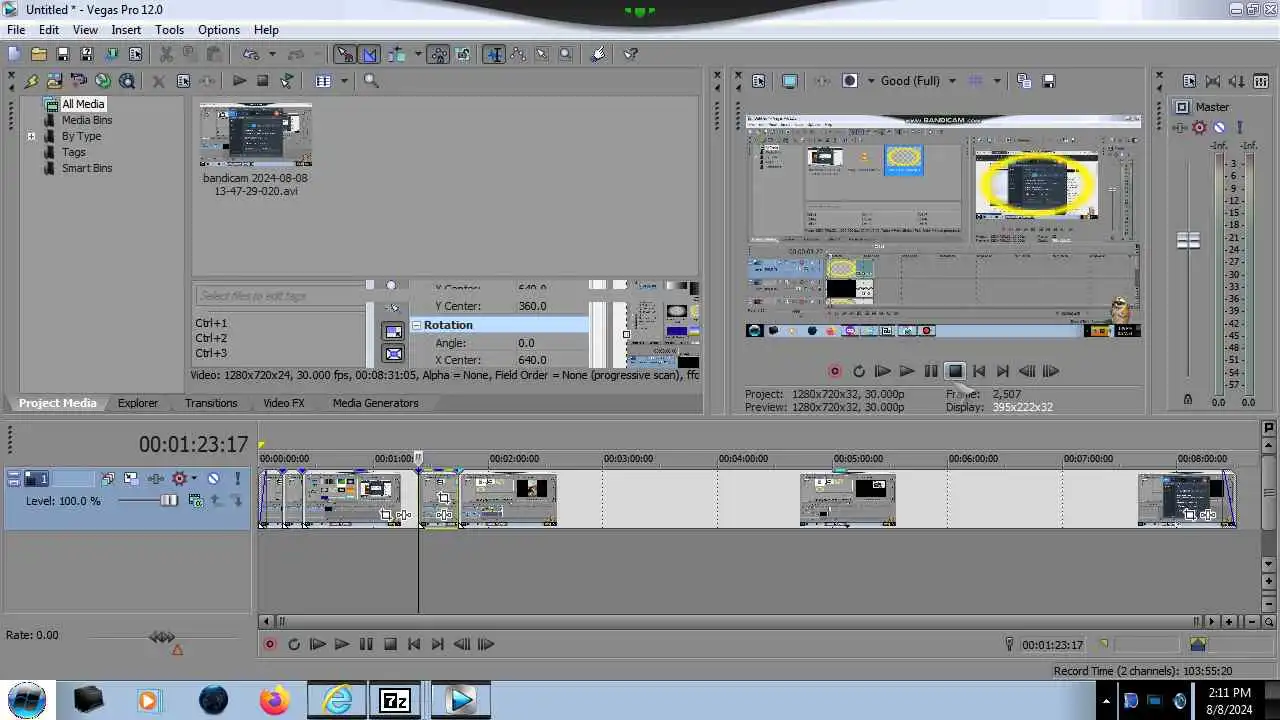
Task: Open the Undo history dropdown arrow
Action: 272,54
